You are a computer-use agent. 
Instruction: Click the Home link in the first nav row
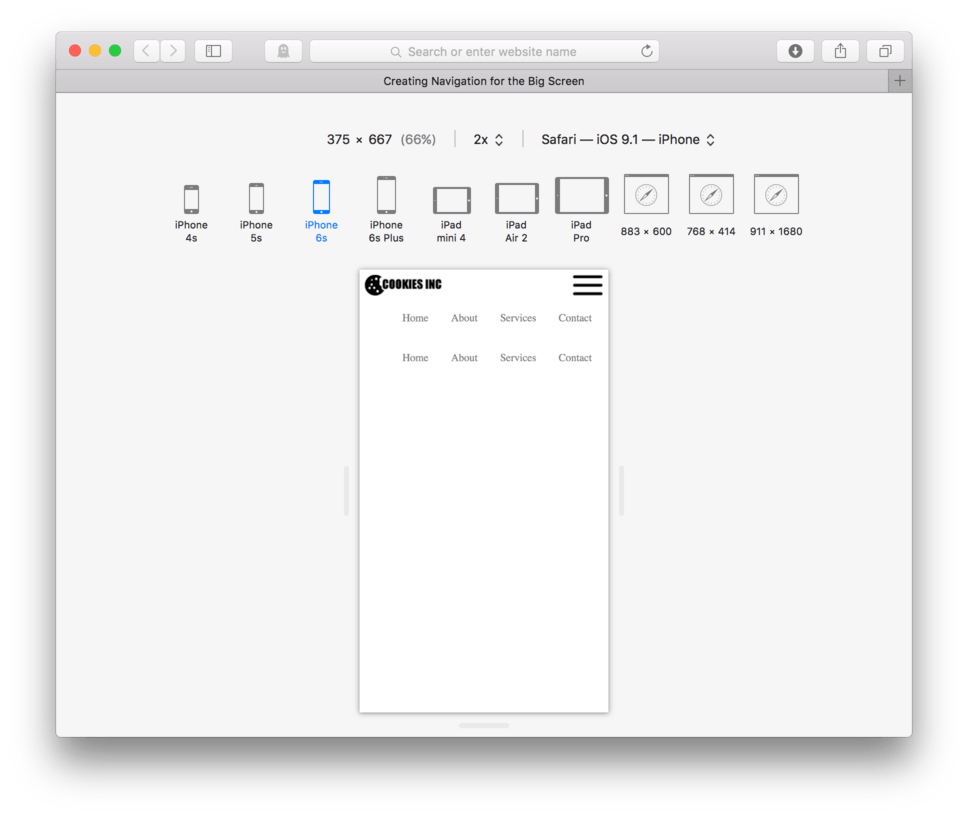tap(415, 318)
